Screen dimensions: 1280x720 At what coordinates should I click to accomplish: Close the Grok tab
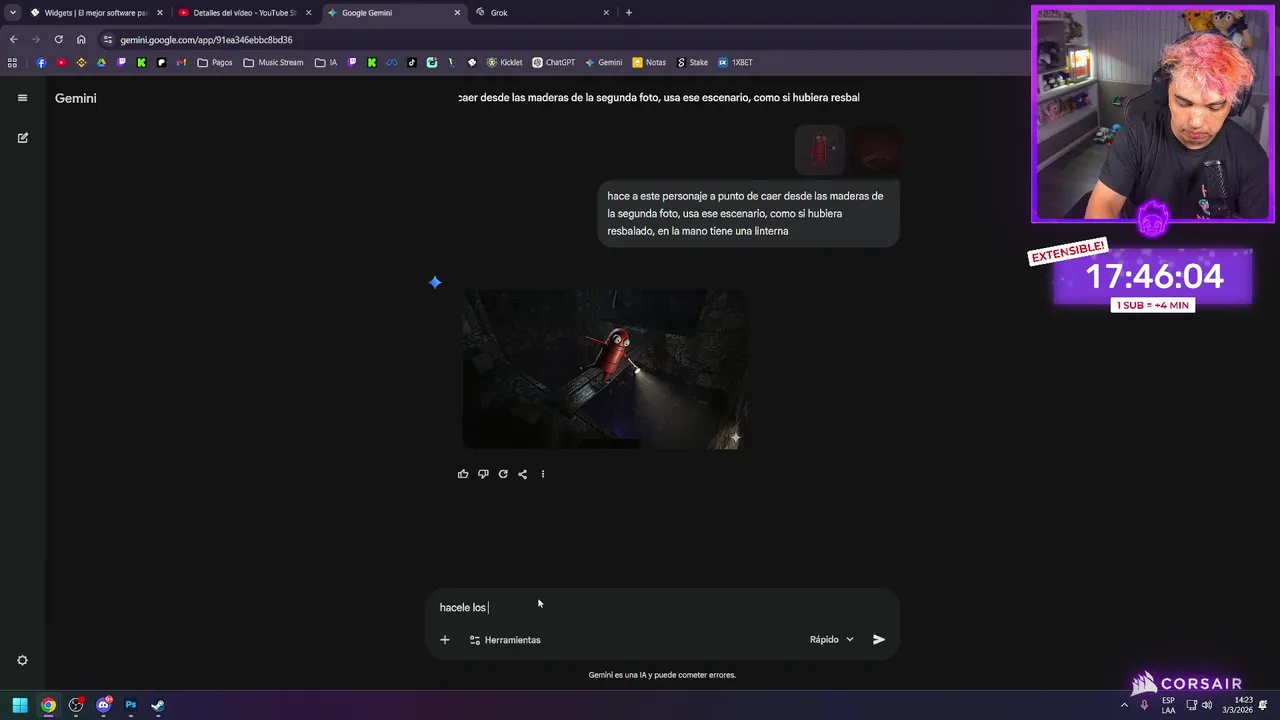click(x=606, y=13)
